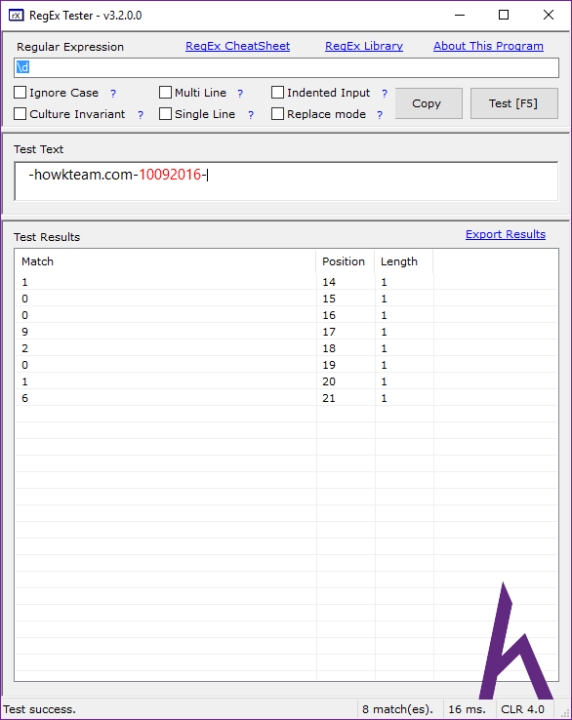Click the 'Test success.' status message

point(39,709)
